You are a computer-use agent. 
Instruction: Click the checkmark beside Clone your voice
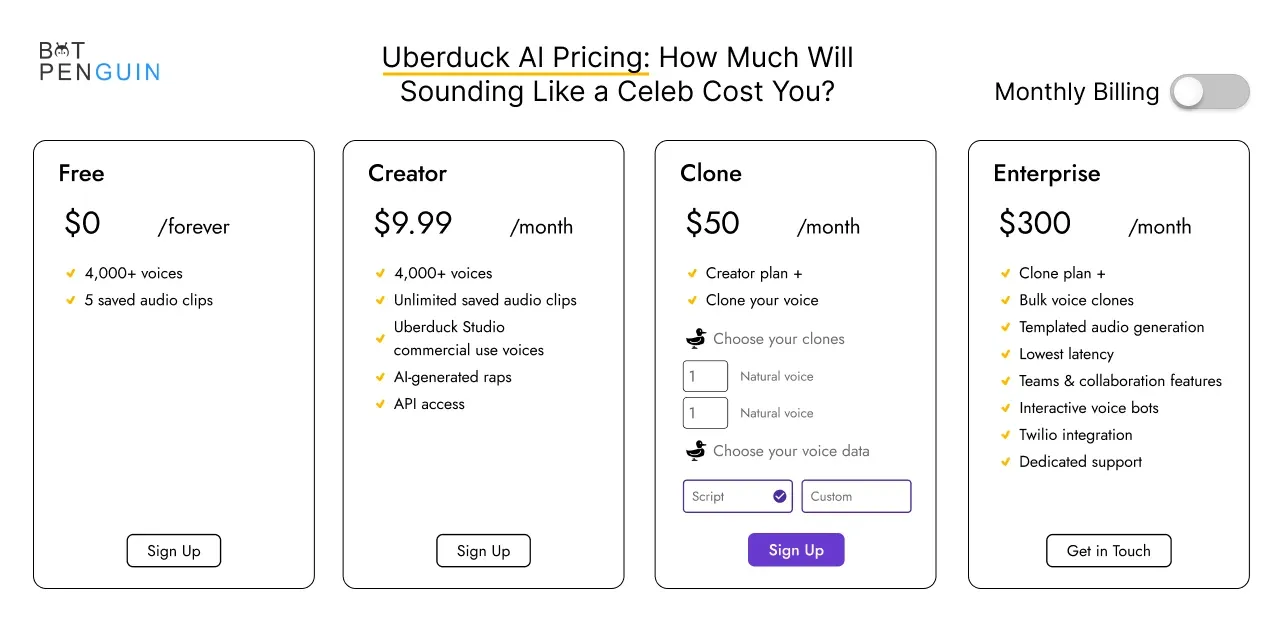coord(692,300)
